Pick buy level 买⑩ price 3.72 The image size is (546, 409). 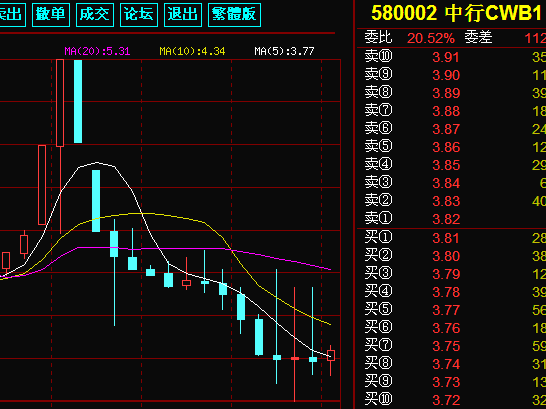[x=446, y=400]
